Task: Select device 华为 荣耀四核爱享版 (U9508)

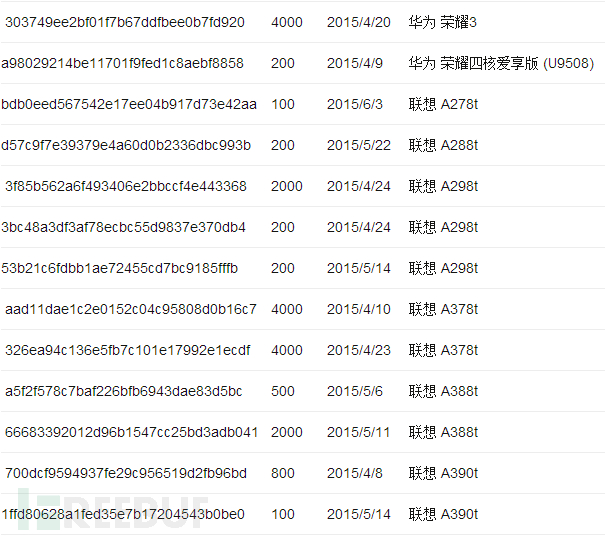Action: 501,63
